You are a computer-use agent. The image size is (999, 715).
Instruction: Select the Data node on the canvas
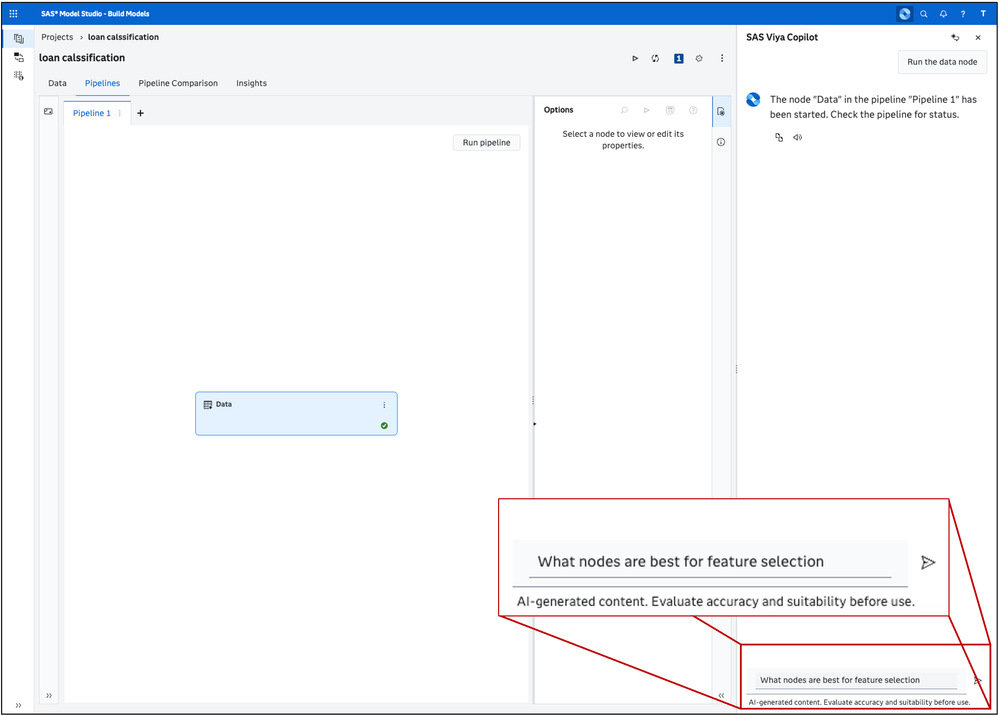click(x=296, y=414)
